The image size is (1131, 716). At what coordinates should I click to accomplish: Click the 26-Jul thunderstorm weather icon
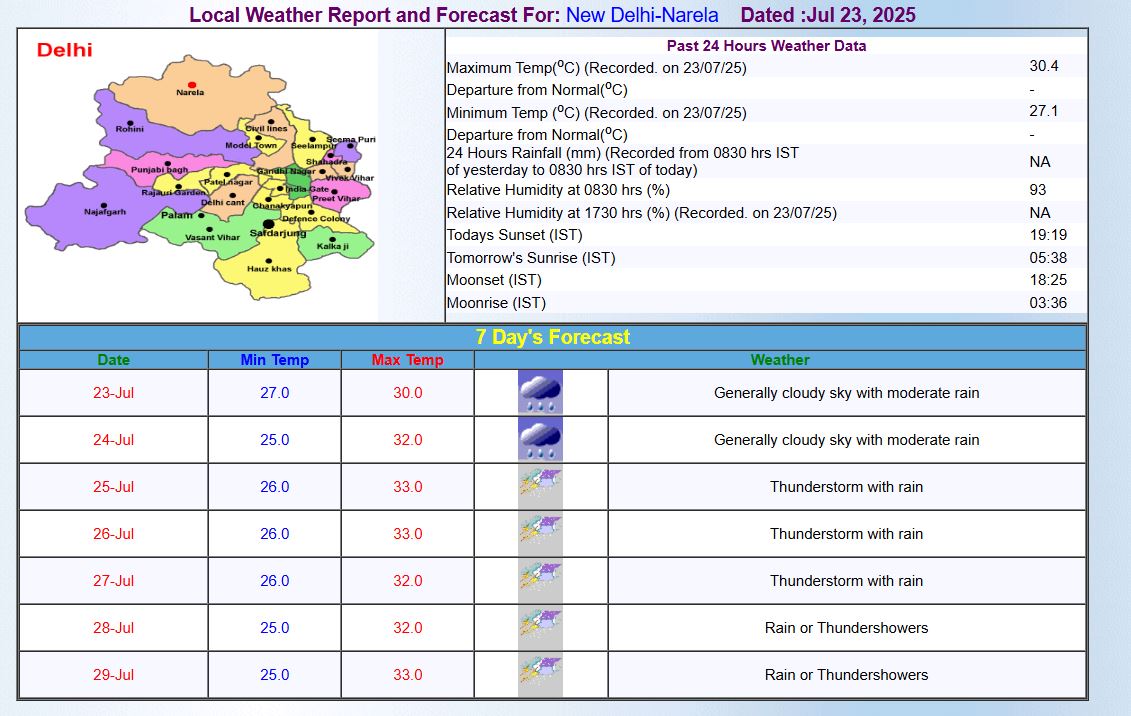point(540,534)
